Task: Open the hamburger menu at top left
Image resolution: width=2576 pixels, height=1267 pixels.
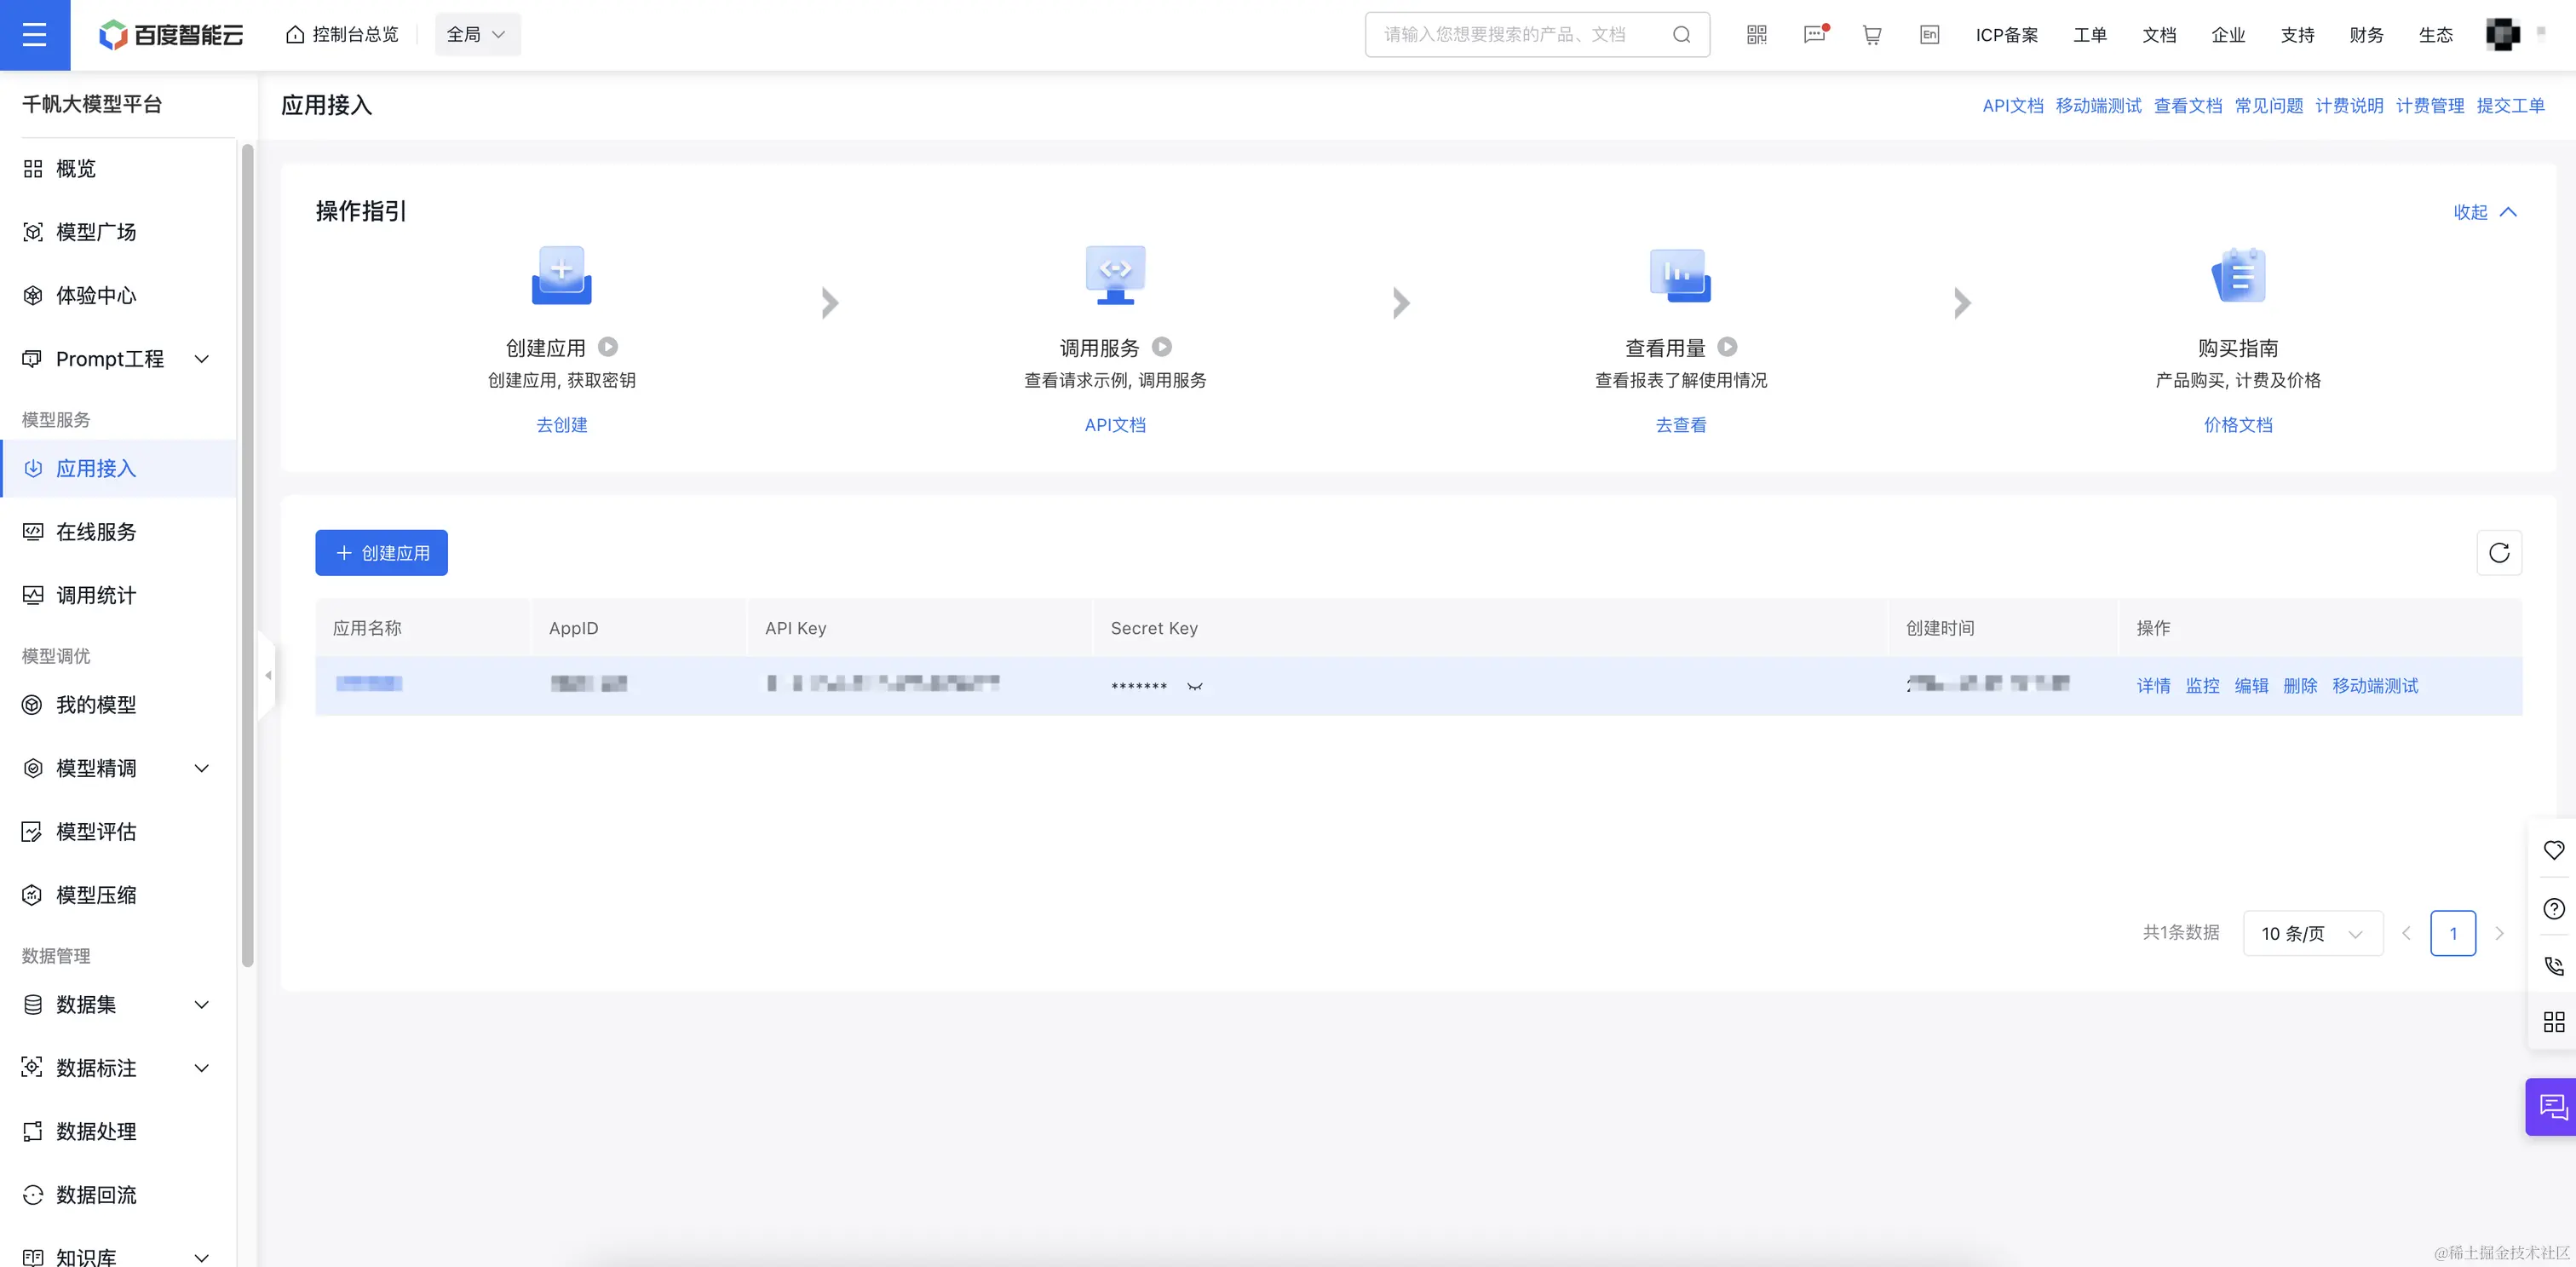Action: point(34,35)
